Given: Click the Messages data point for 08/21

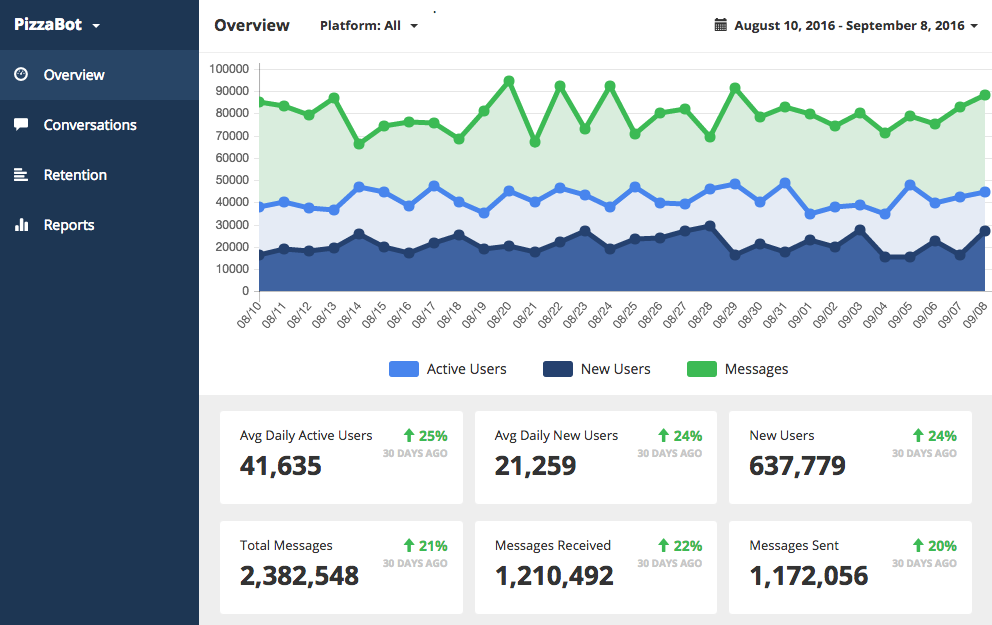Looking at the screenshot, I should tap(535, 142).
